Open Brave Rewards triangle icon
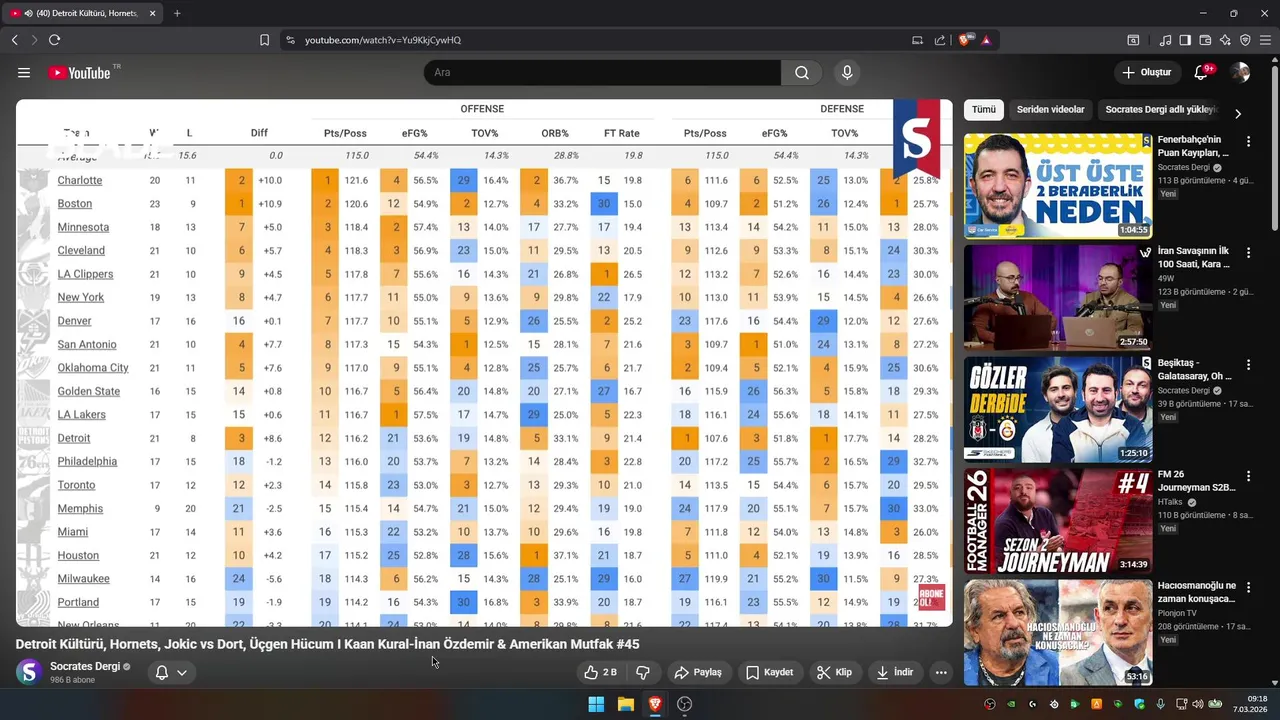The image size is (1280, 720). coord(986,40)
